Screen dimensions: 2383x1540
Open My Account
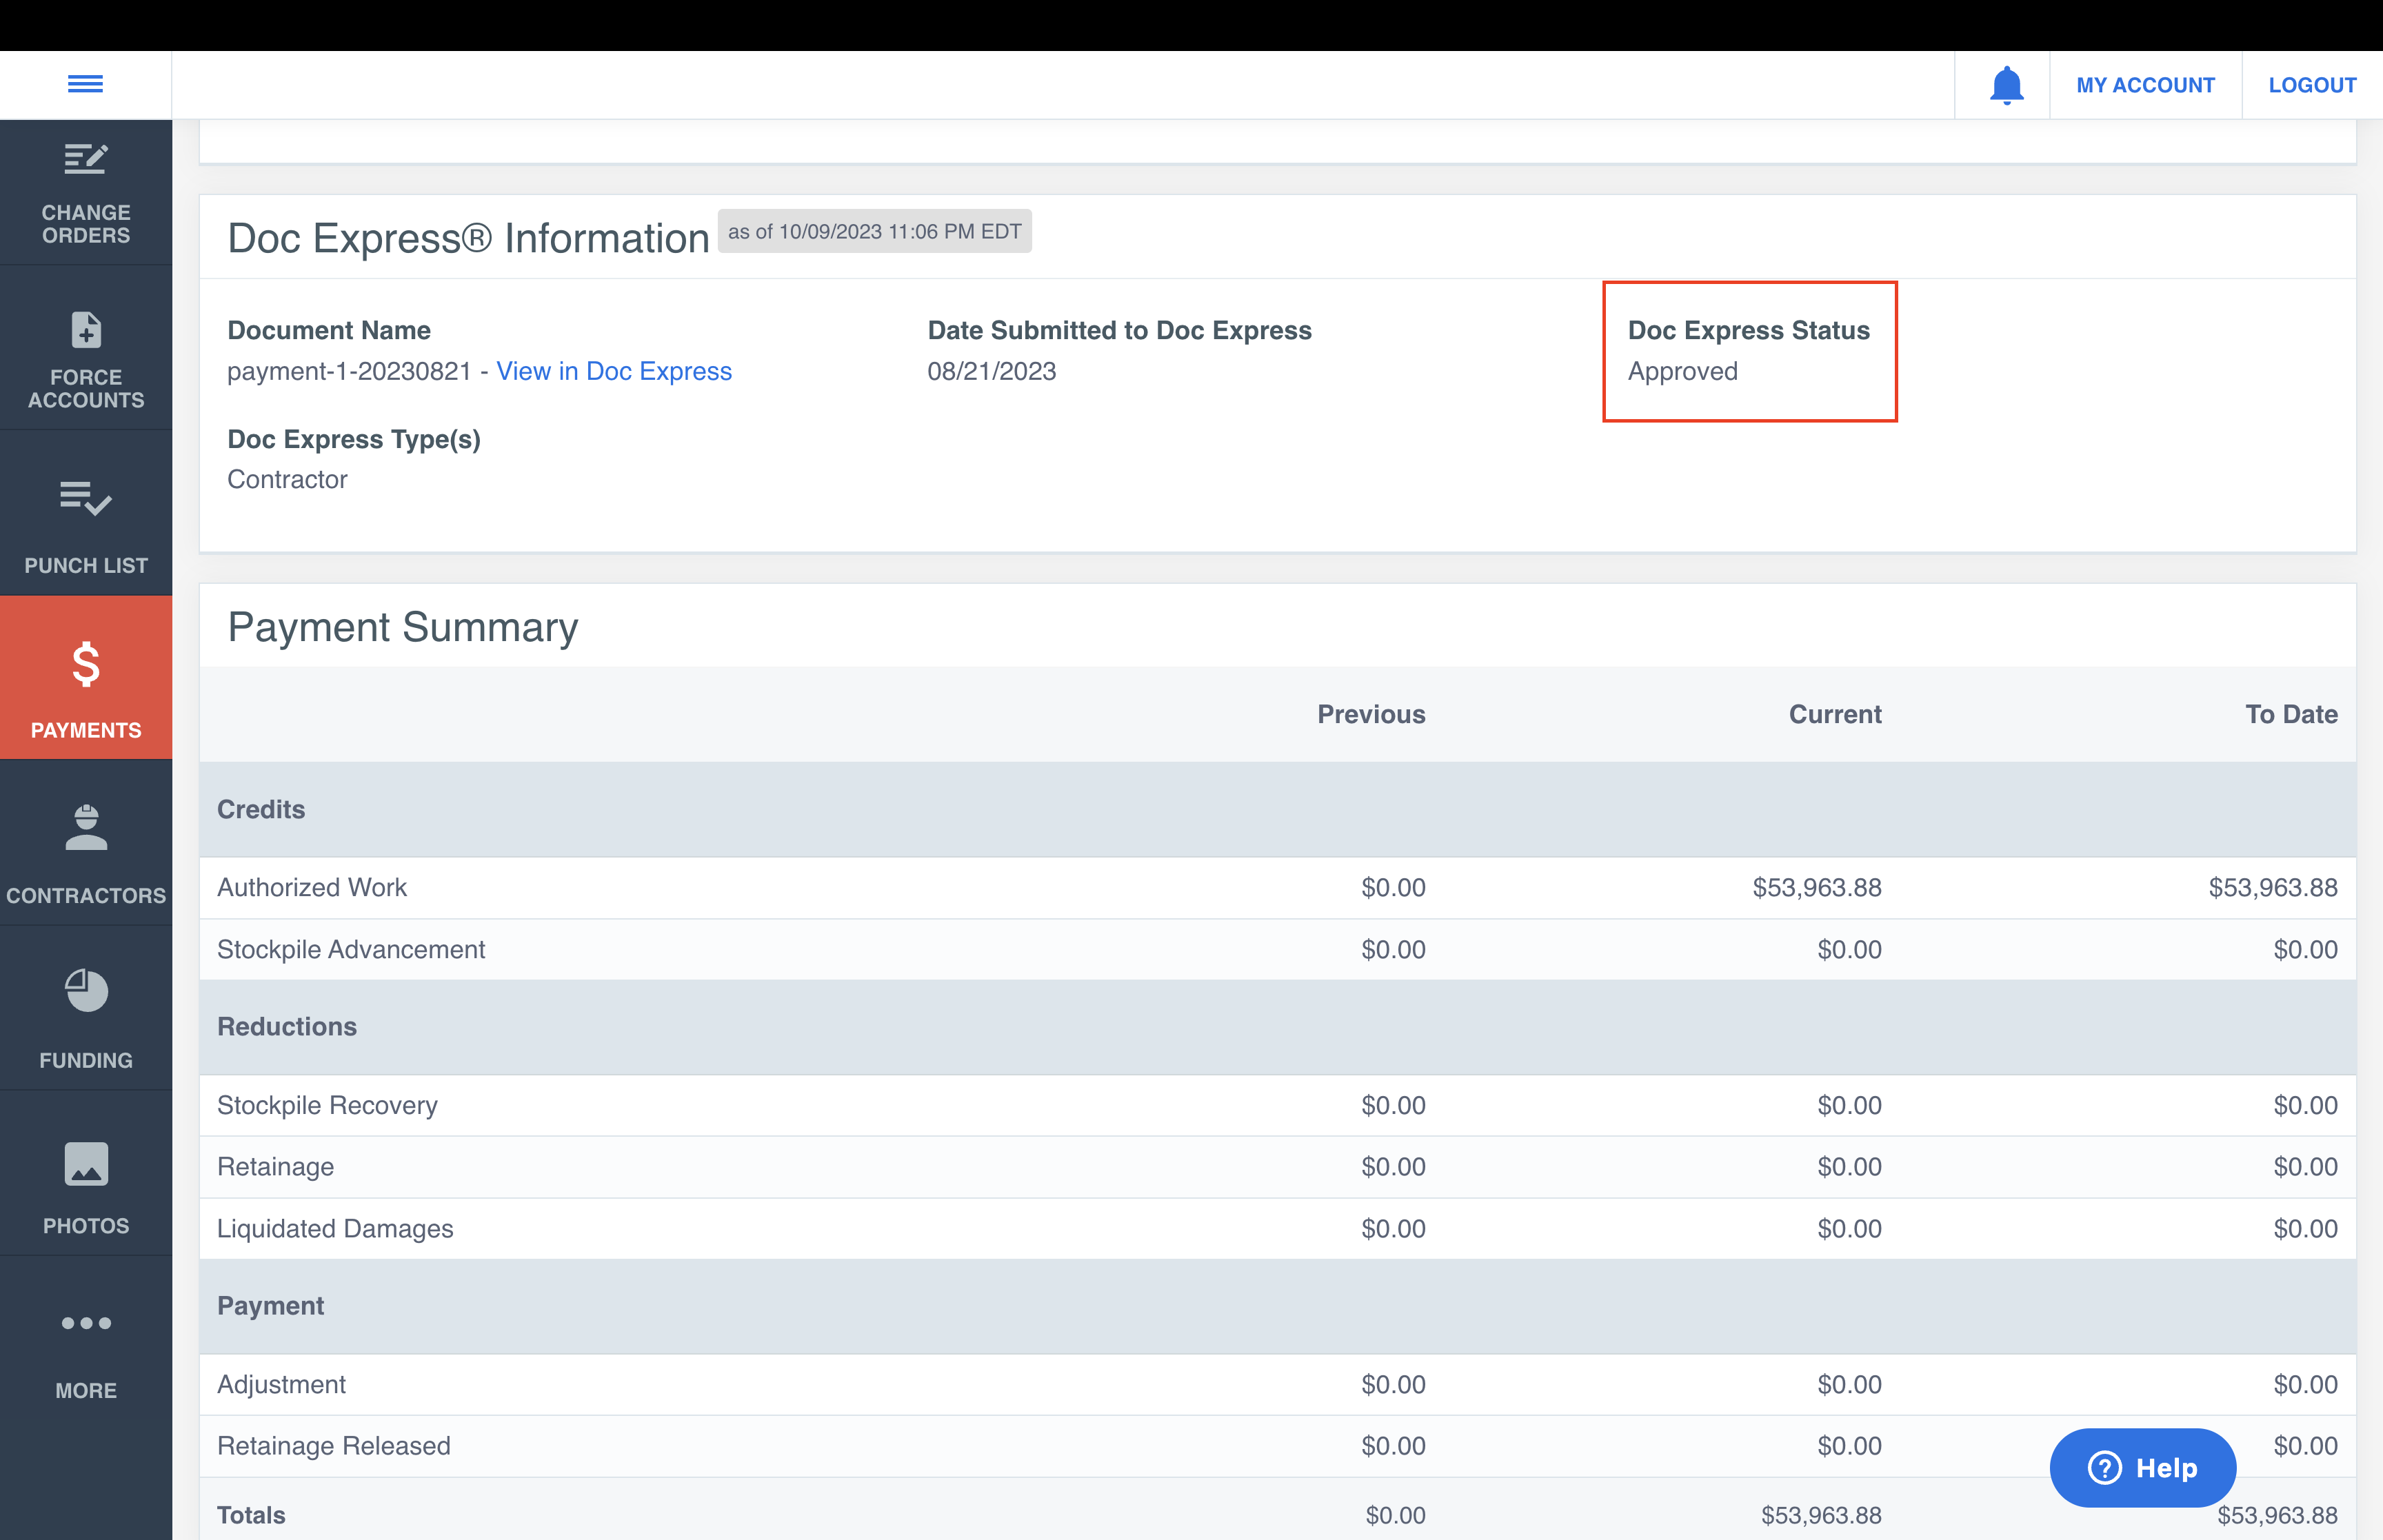pyautogui.click(x=2146, y=84)
